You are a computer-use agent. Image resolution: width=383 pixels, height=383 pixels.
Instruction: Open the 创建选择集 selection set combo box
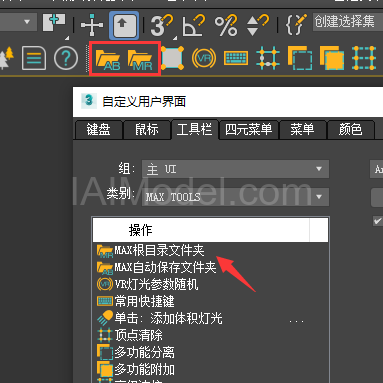pyautogui.click(x=348, y=22)
